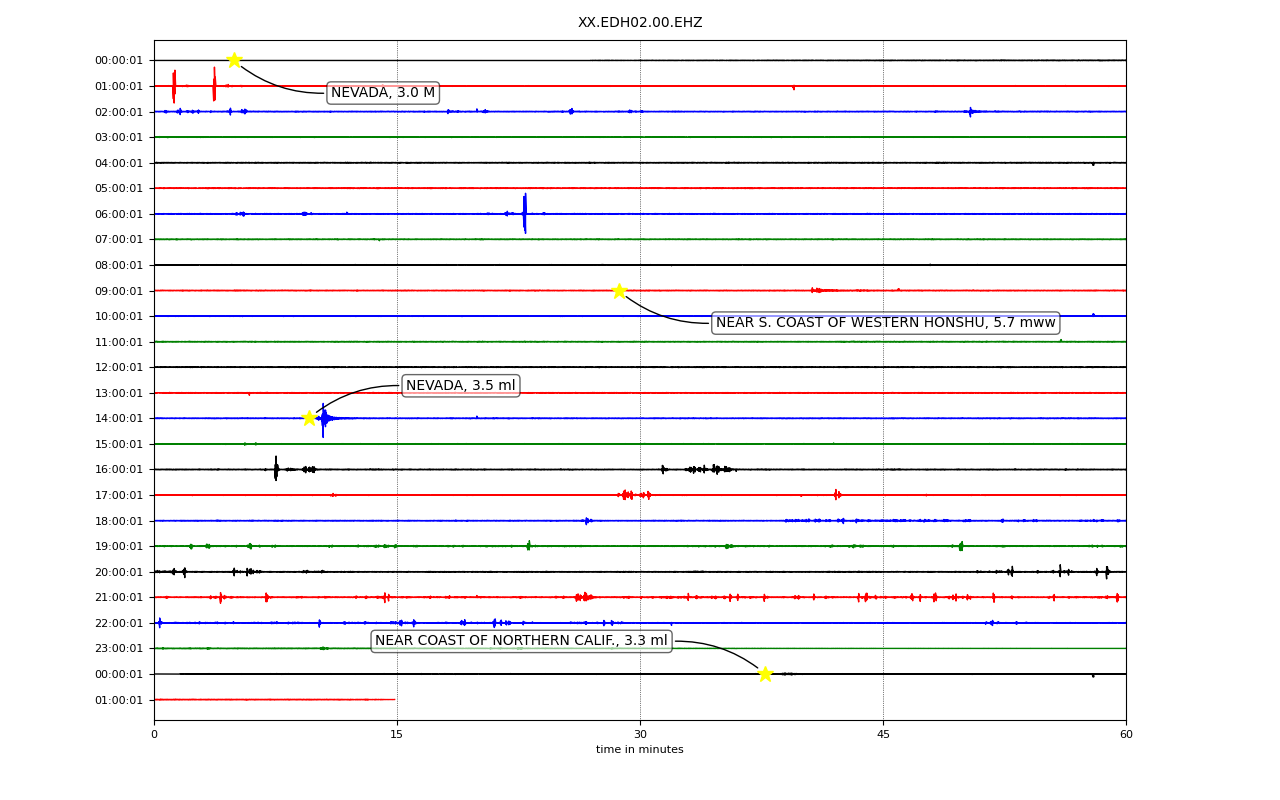
Task: Click the plot title XX.EDH02.00.EHZ
Action: click(640, 23)
